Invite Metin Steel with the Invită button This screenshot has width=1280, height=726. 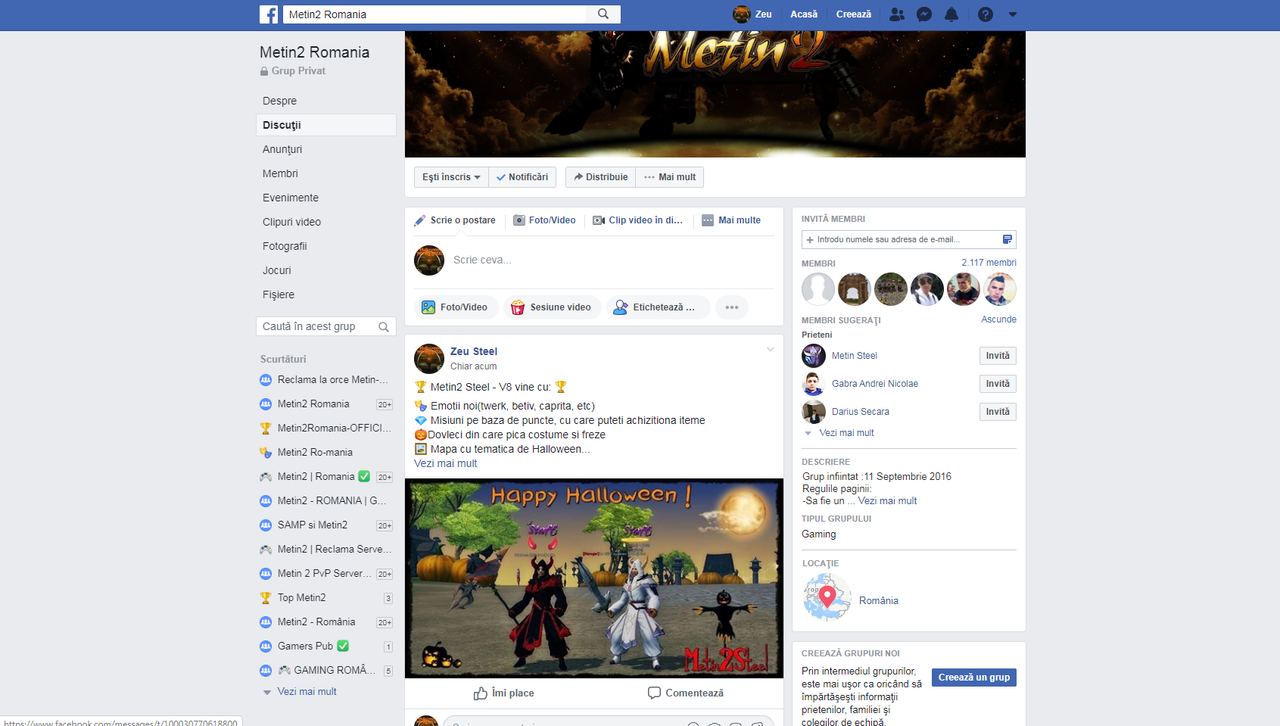[997, 355]
